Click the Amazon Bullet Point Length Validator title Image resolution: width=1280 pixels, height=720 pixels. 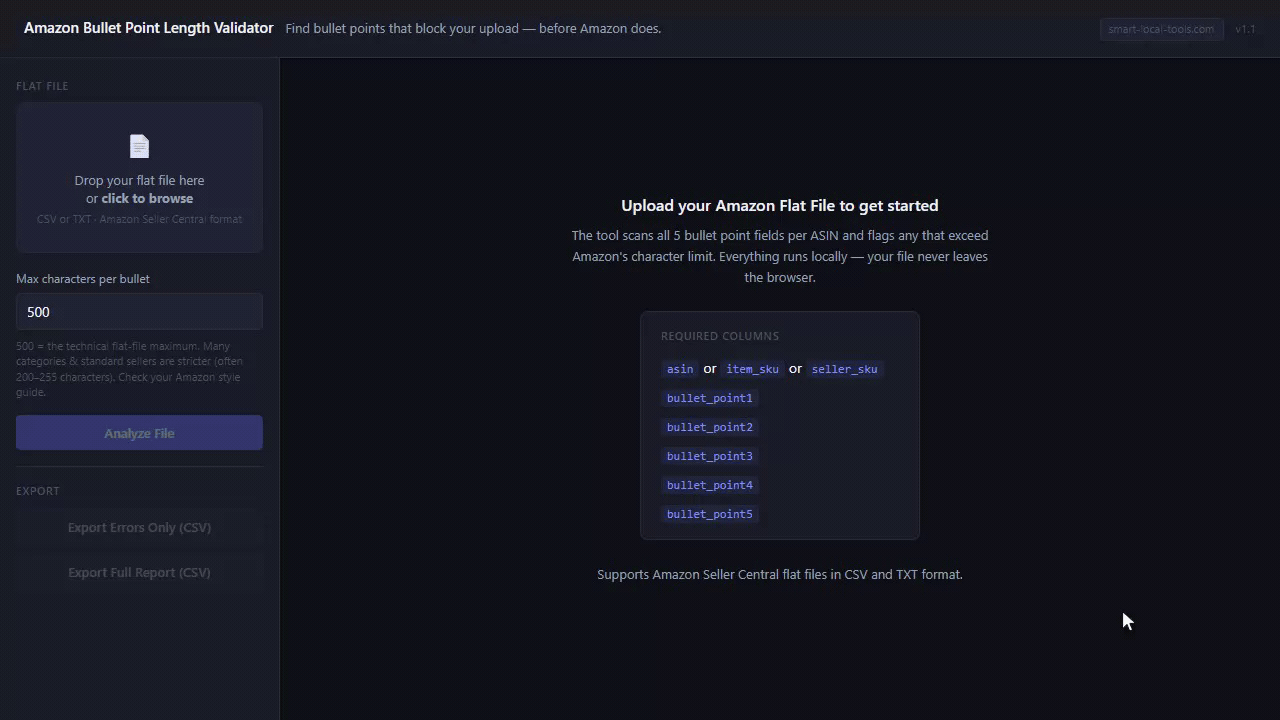click(x=148, y=28)
